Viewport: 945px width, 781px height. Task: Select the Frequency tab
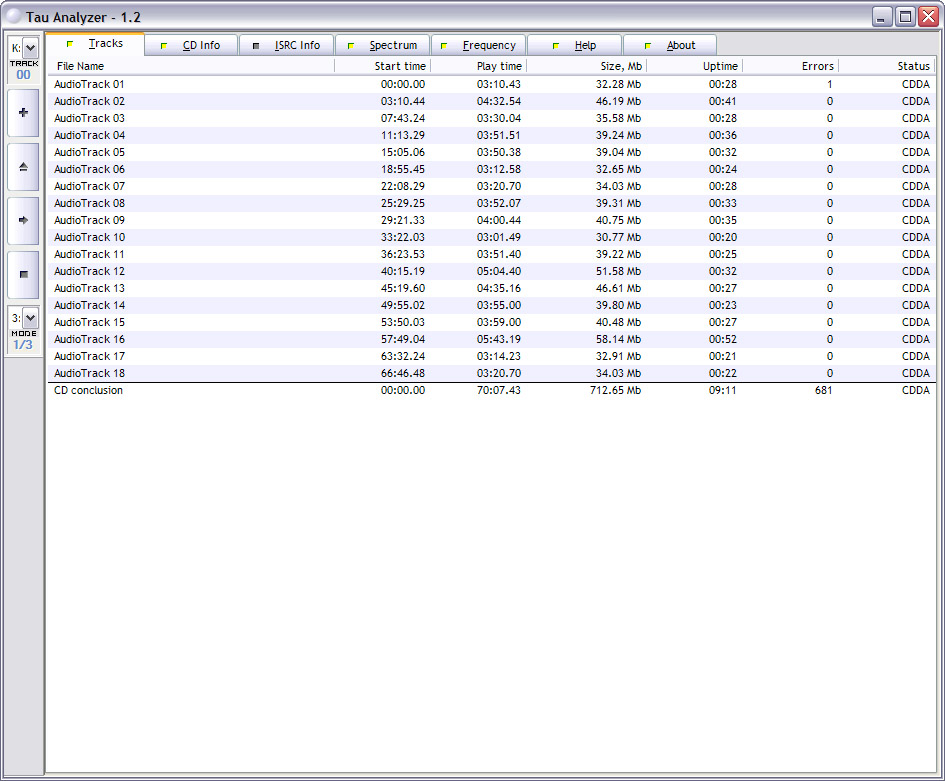[479, 45]
